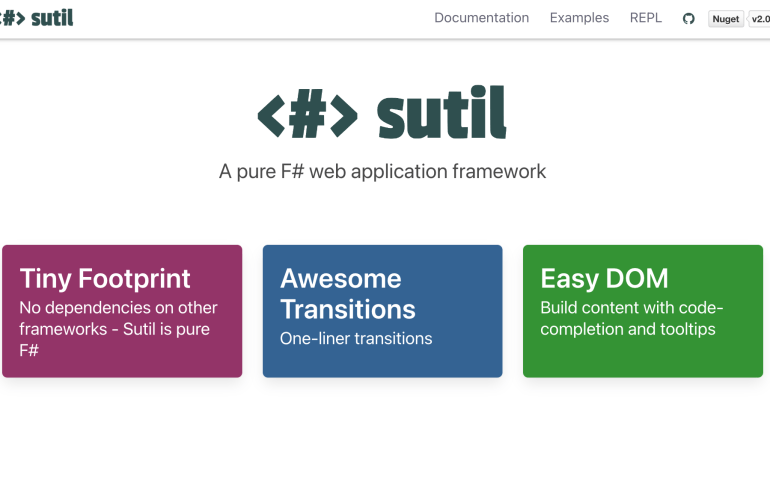Go to the Examples page
Image resolution: width=770 pixels, height=500 pixels.
click(579, 18)
